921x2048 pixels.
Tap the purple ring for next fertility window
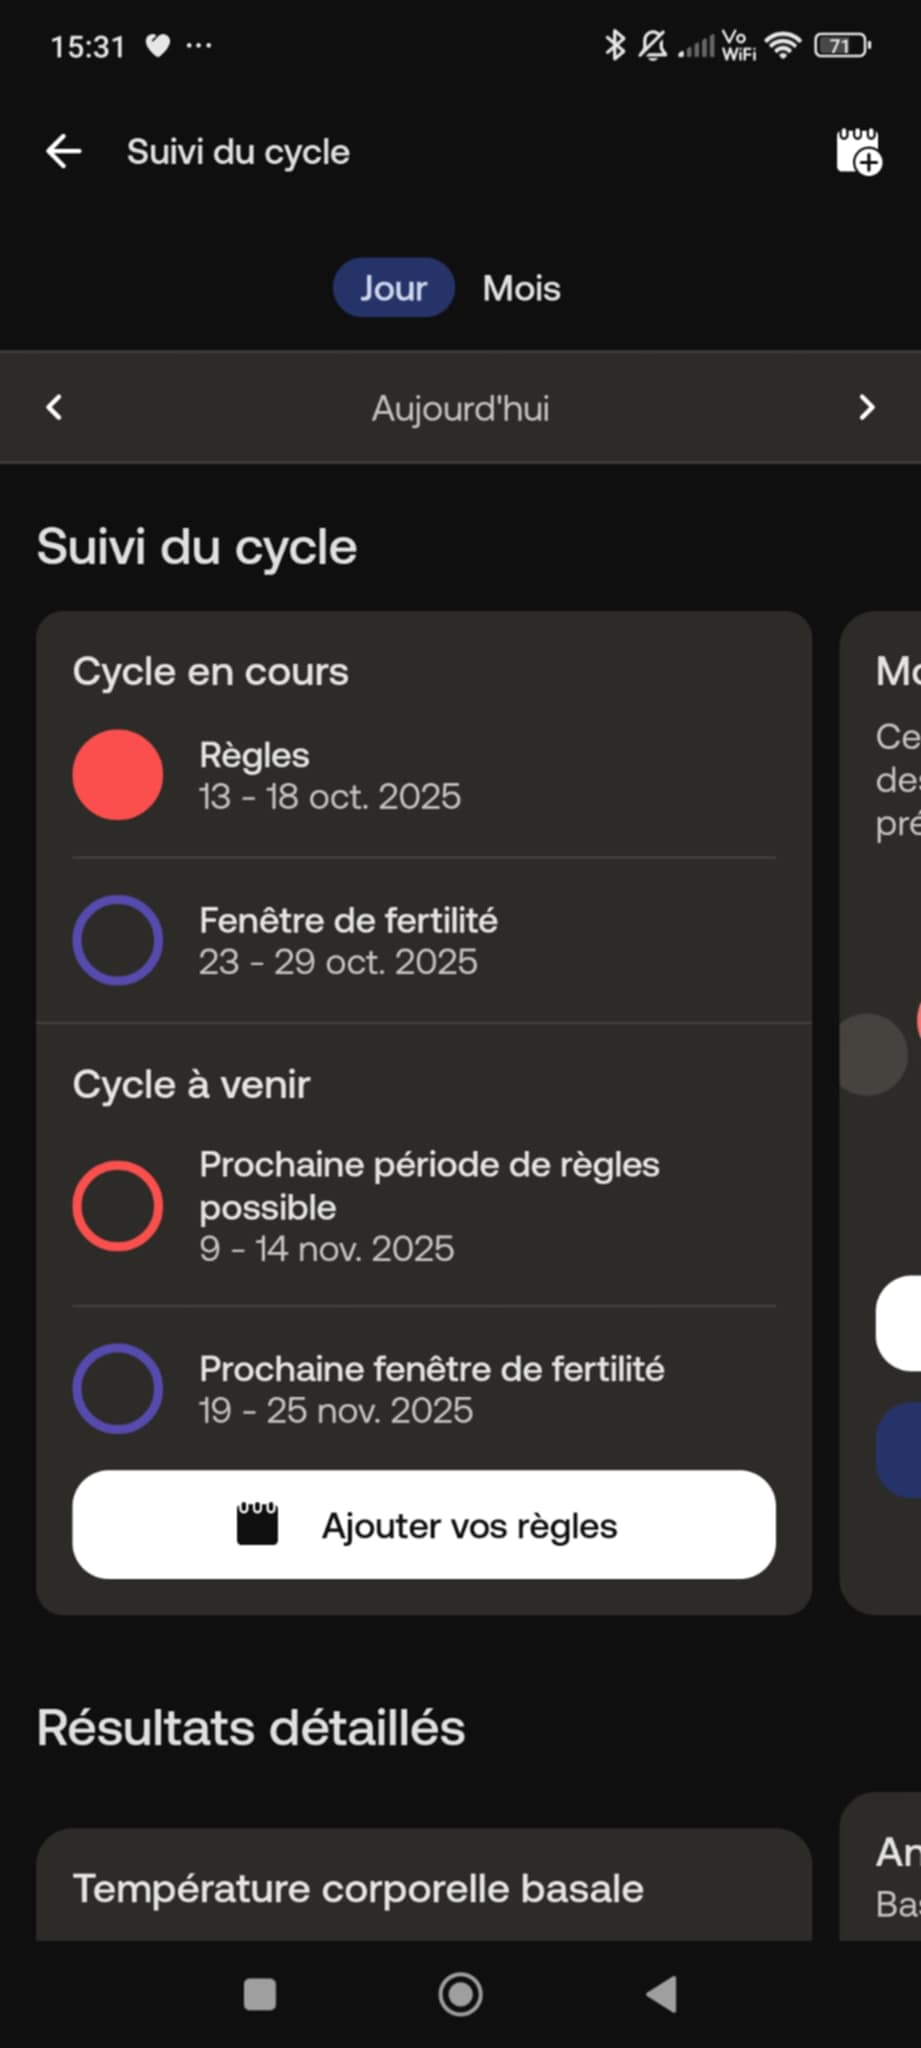118,1388
